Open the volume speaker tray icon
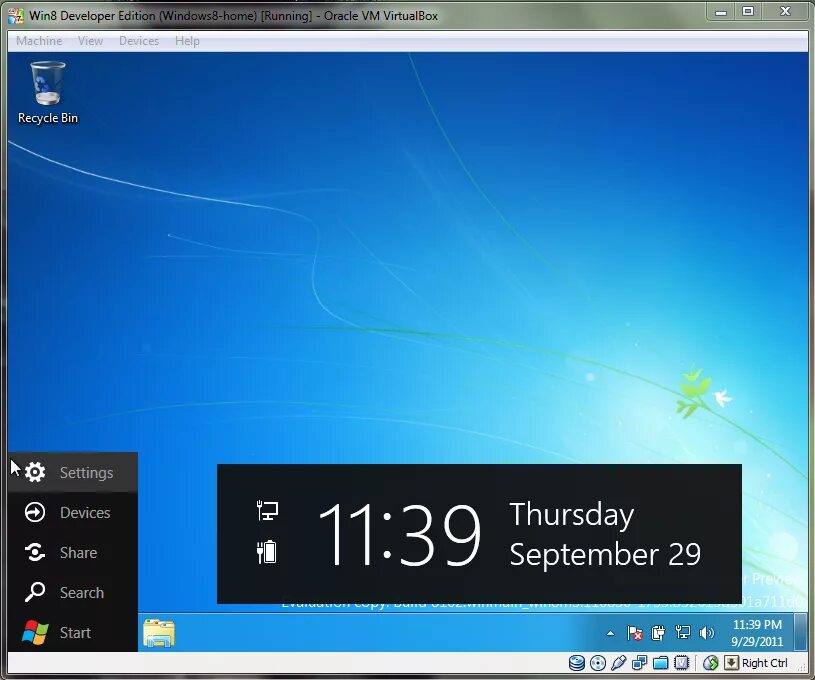The height and width of the screenshot is (680, 815). pos(706,633)
